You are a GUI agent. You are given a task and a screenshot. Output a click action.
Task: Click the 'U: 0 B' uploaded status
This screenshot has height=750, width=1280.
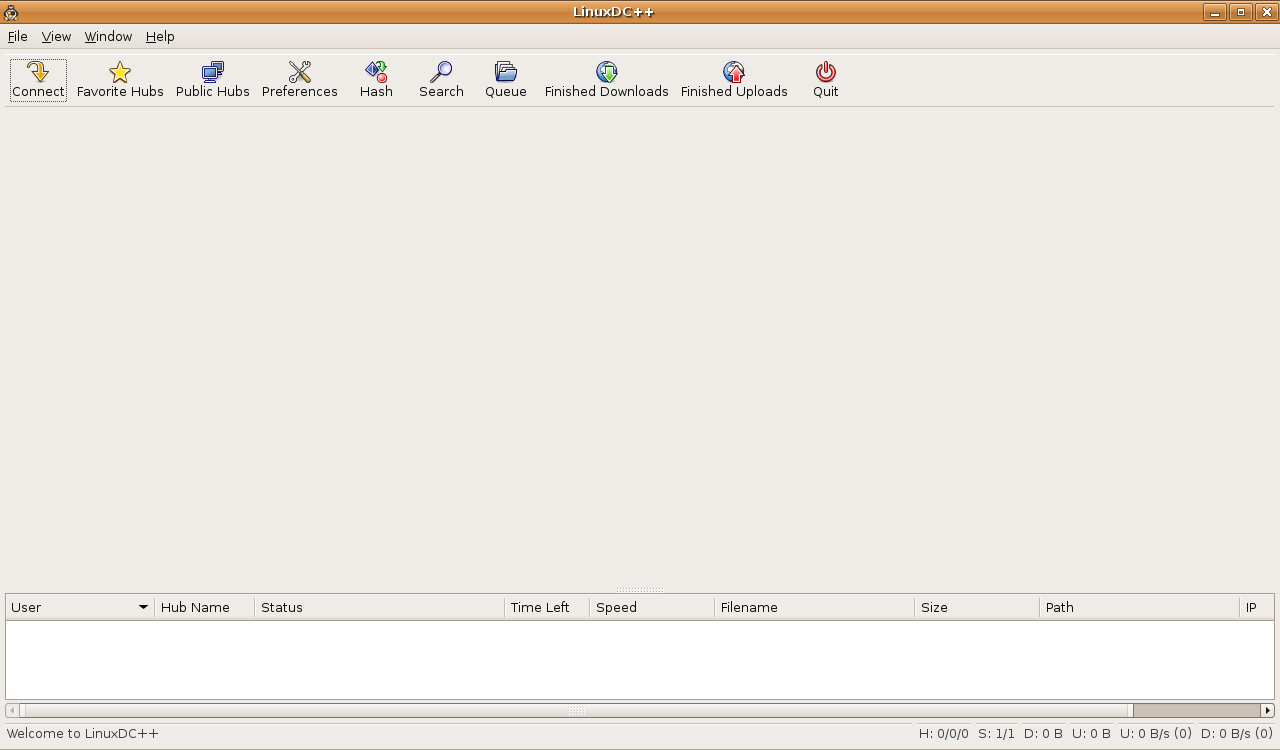click(1091, 734)
